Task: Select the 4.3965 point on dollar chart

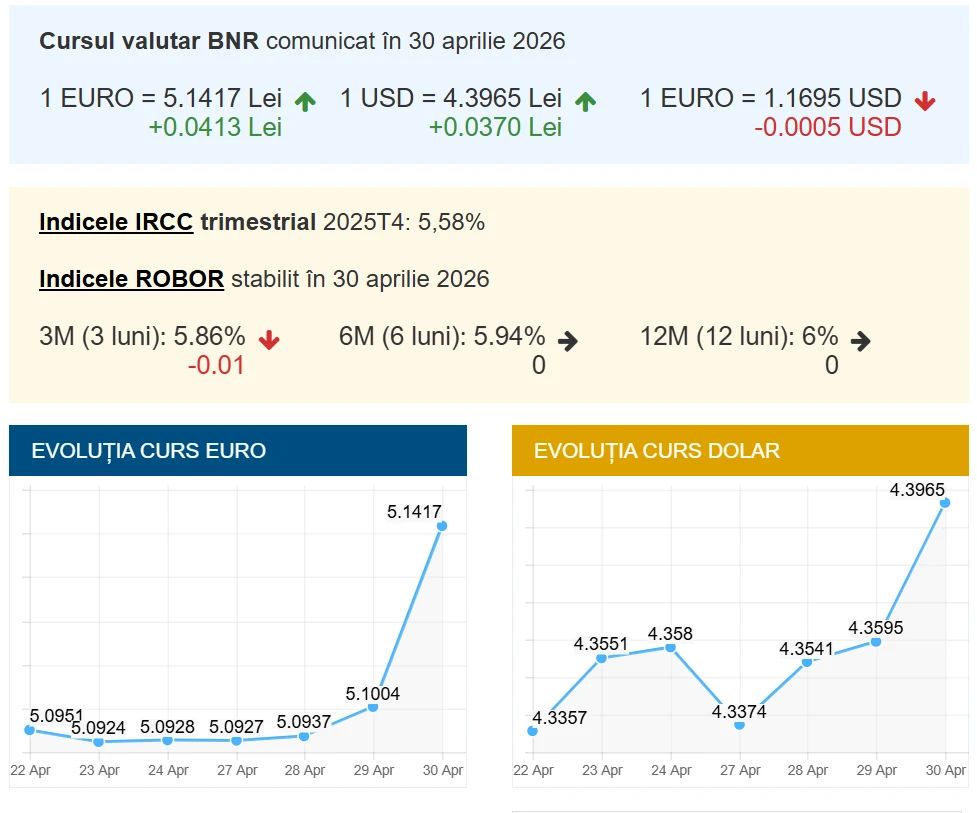Action: pyautogui.click(x=945, y=504)
